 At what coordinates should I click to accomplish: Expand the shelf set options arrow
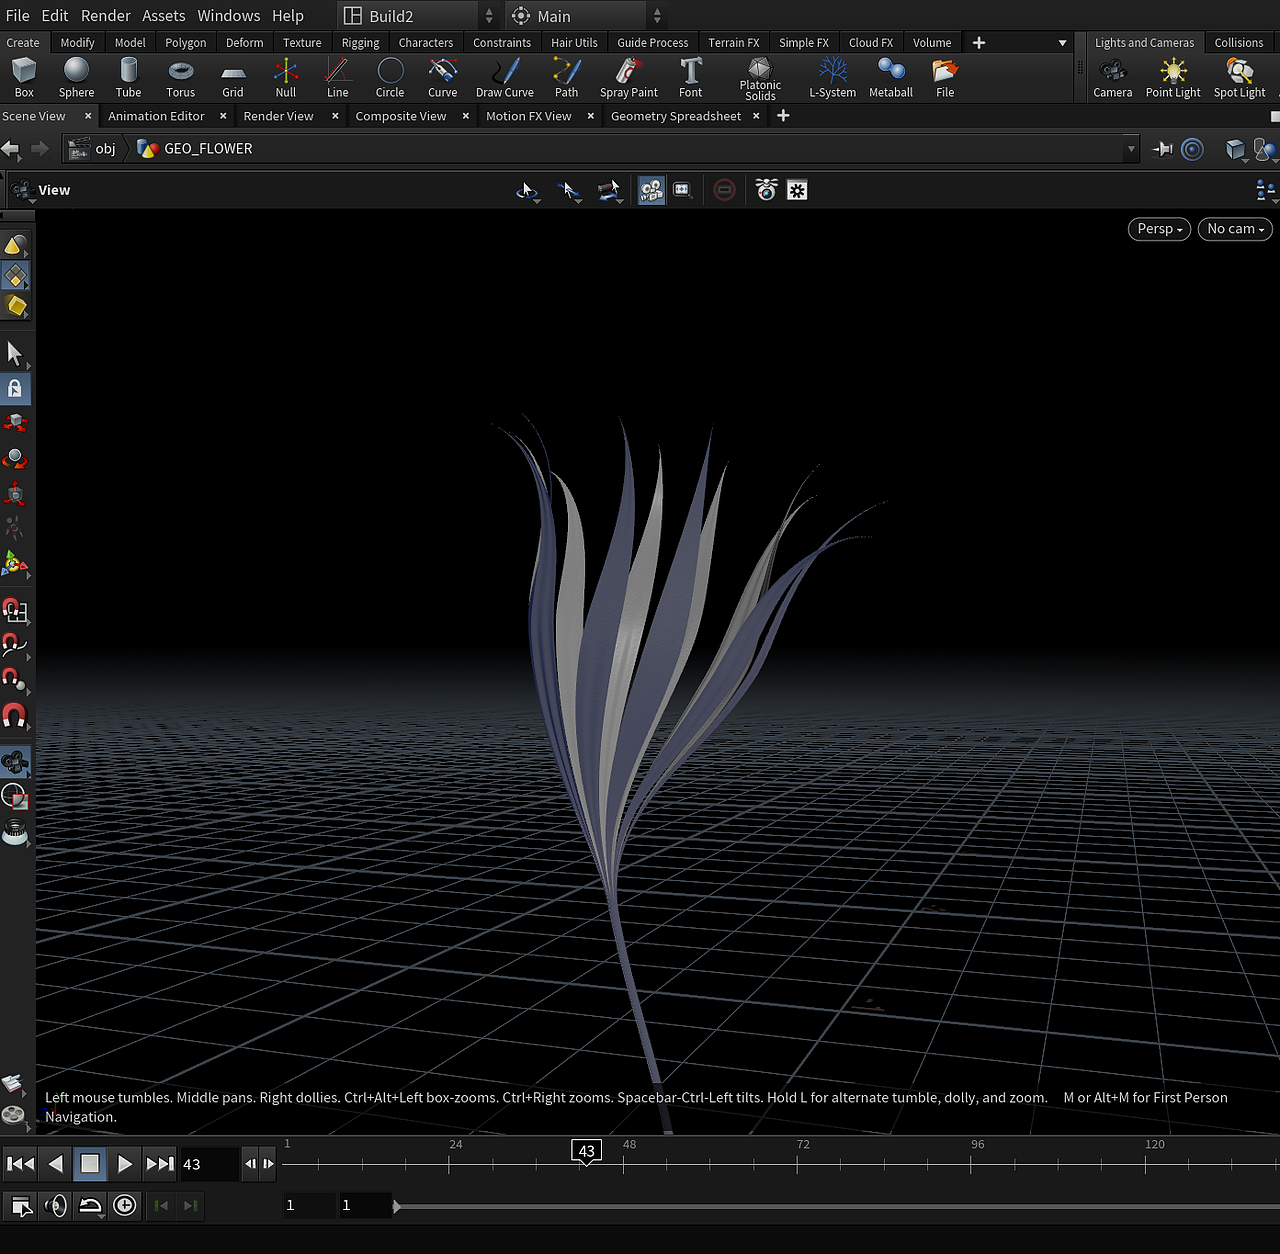pos(1062,43)
